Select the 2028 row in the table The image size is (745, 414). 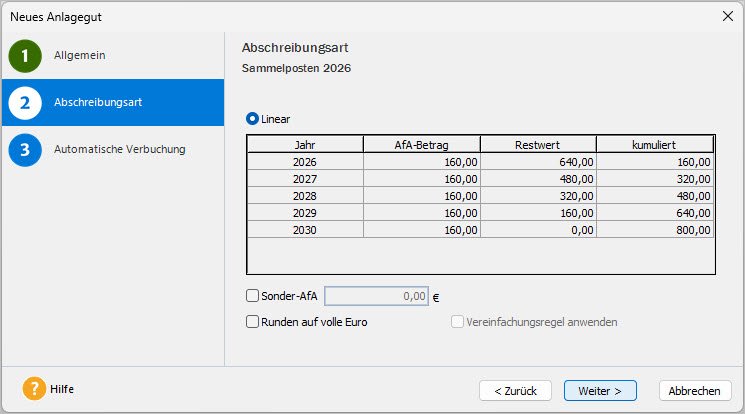(304, 195)
